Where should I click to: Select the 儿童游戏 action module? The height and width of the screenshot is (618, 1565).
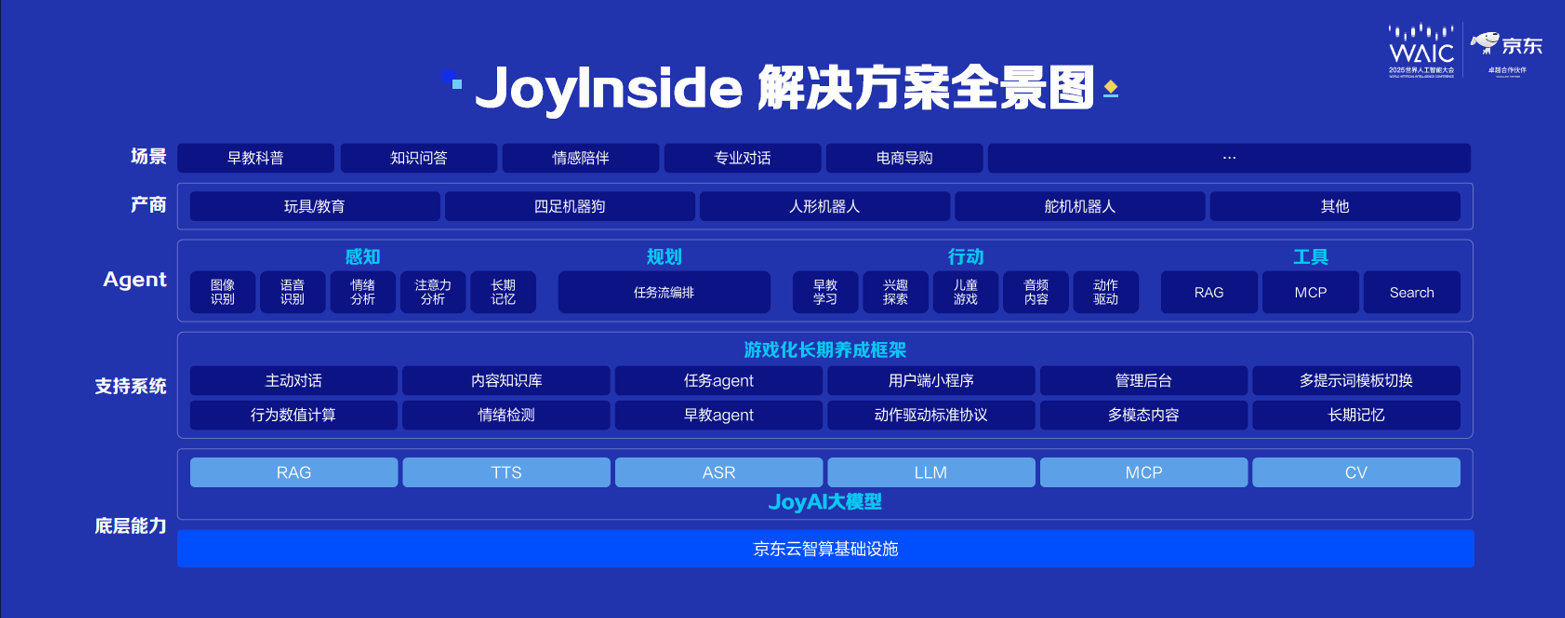pos(966,291)
